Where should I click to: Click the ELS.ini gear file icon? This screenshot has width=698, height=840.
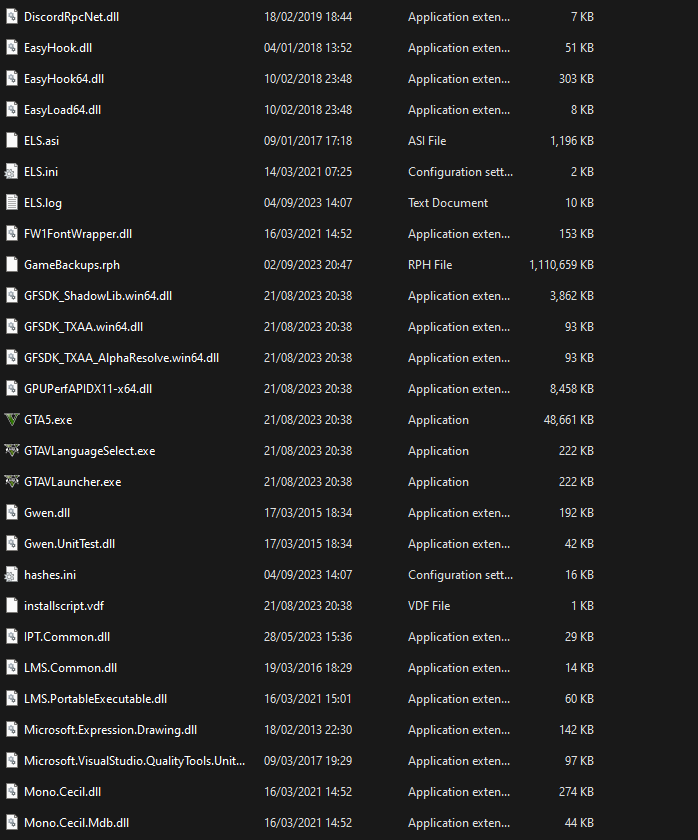tap(12, 172)
